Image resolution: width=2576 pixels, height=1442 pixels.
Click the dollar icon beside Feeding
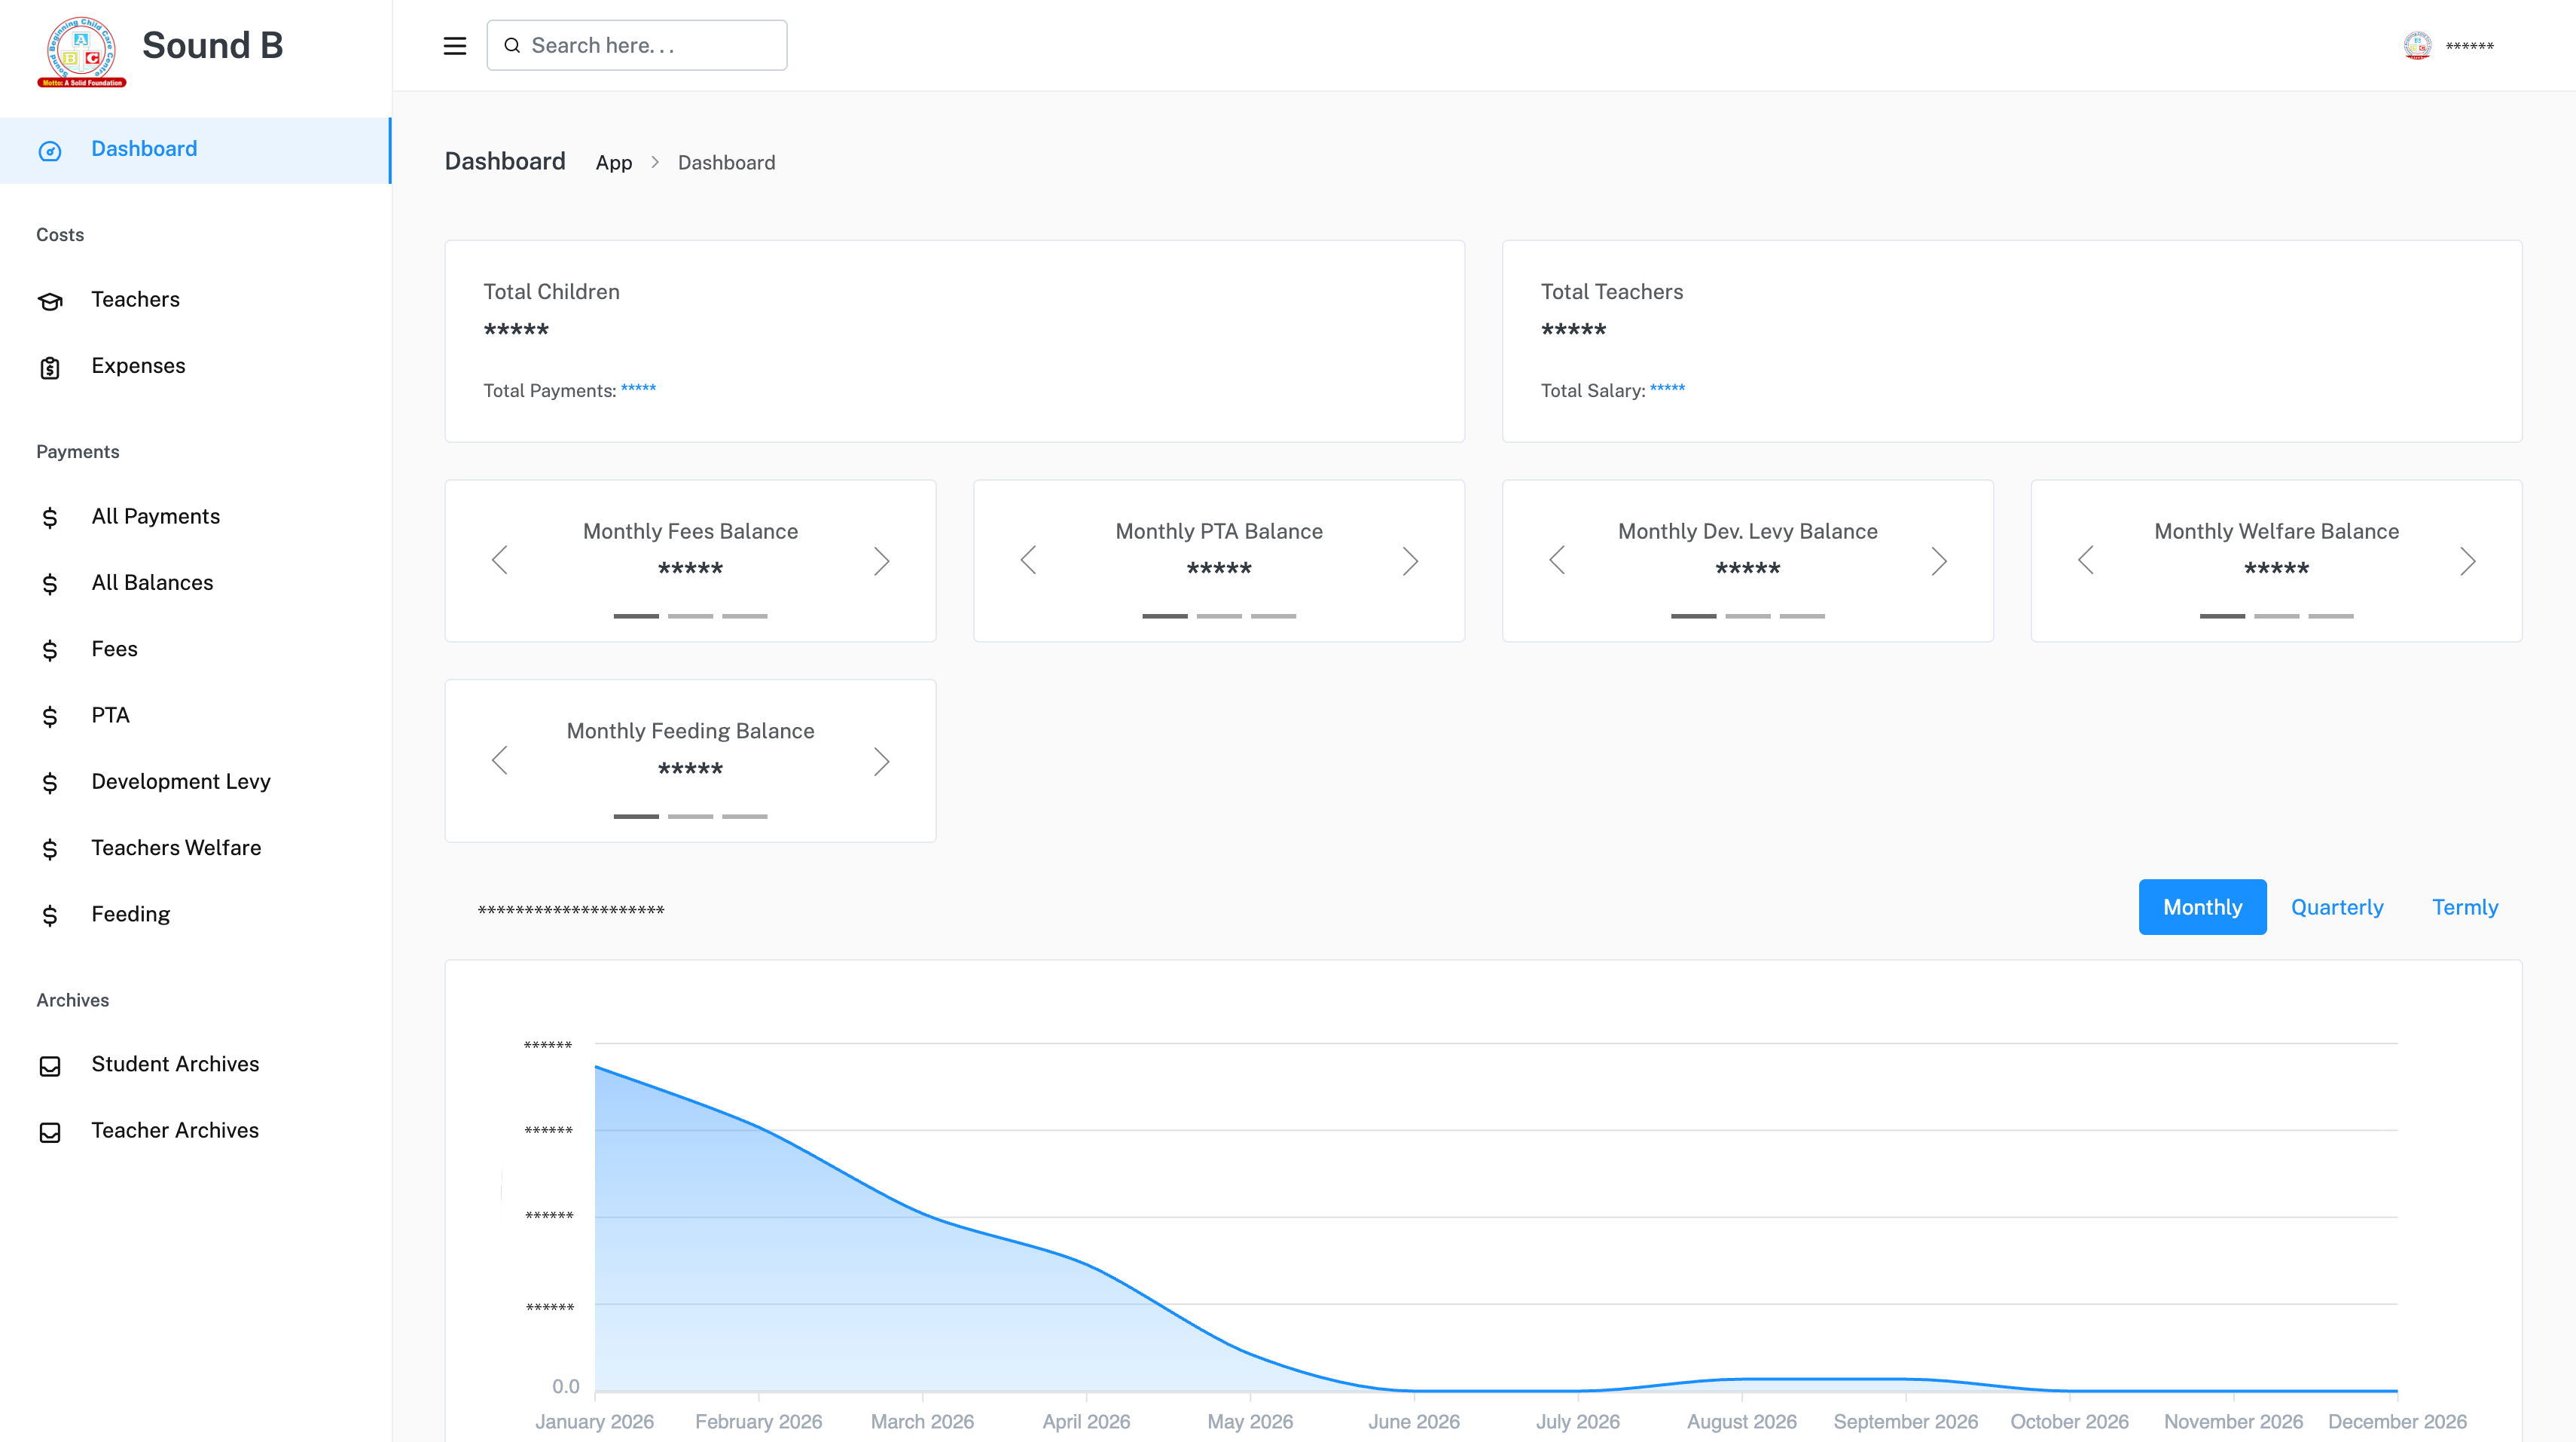[x=50, y=916]
